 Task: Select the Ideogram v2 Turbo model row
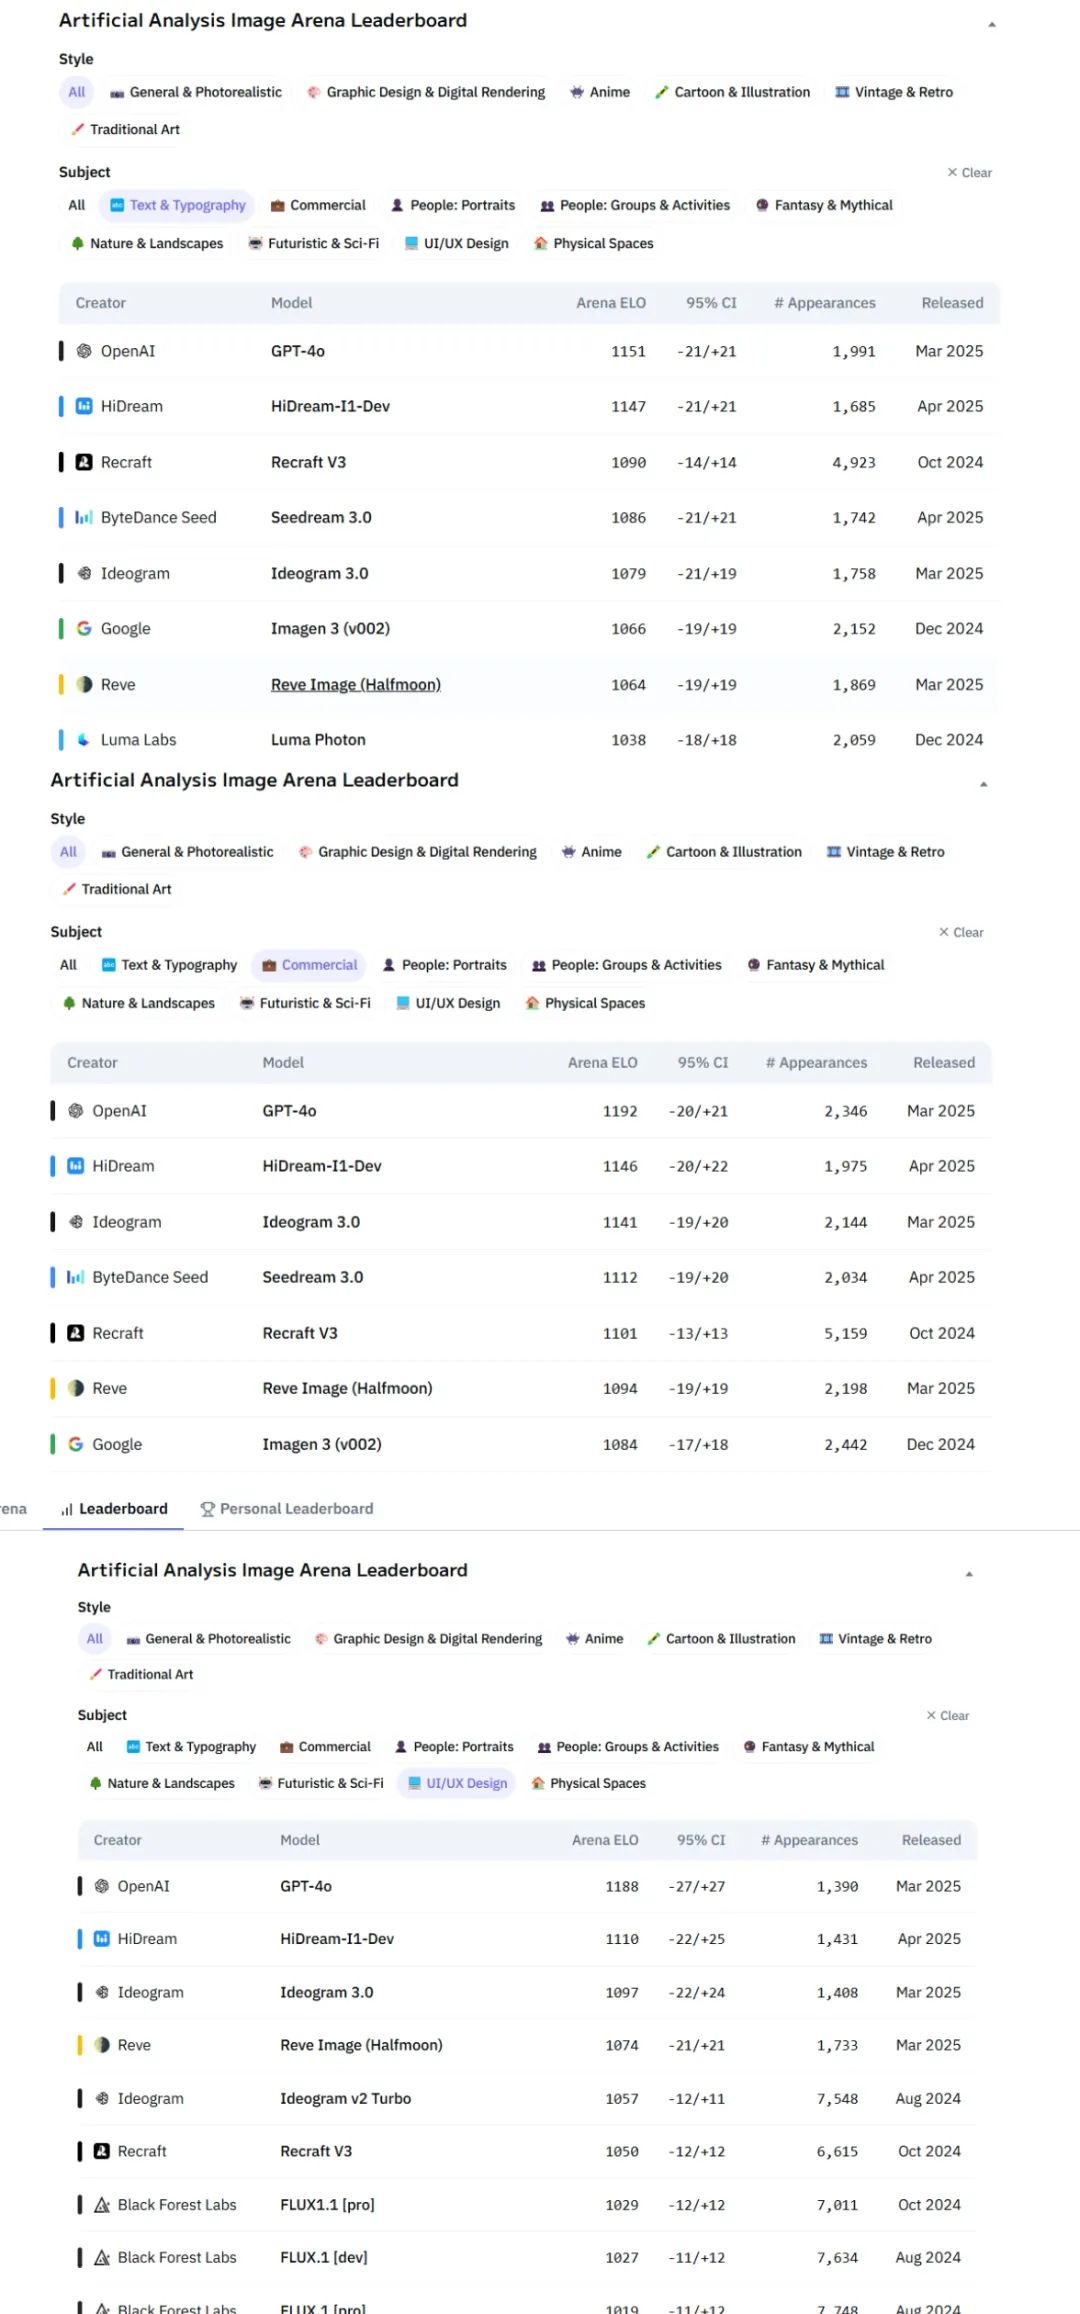point(527,2098)
